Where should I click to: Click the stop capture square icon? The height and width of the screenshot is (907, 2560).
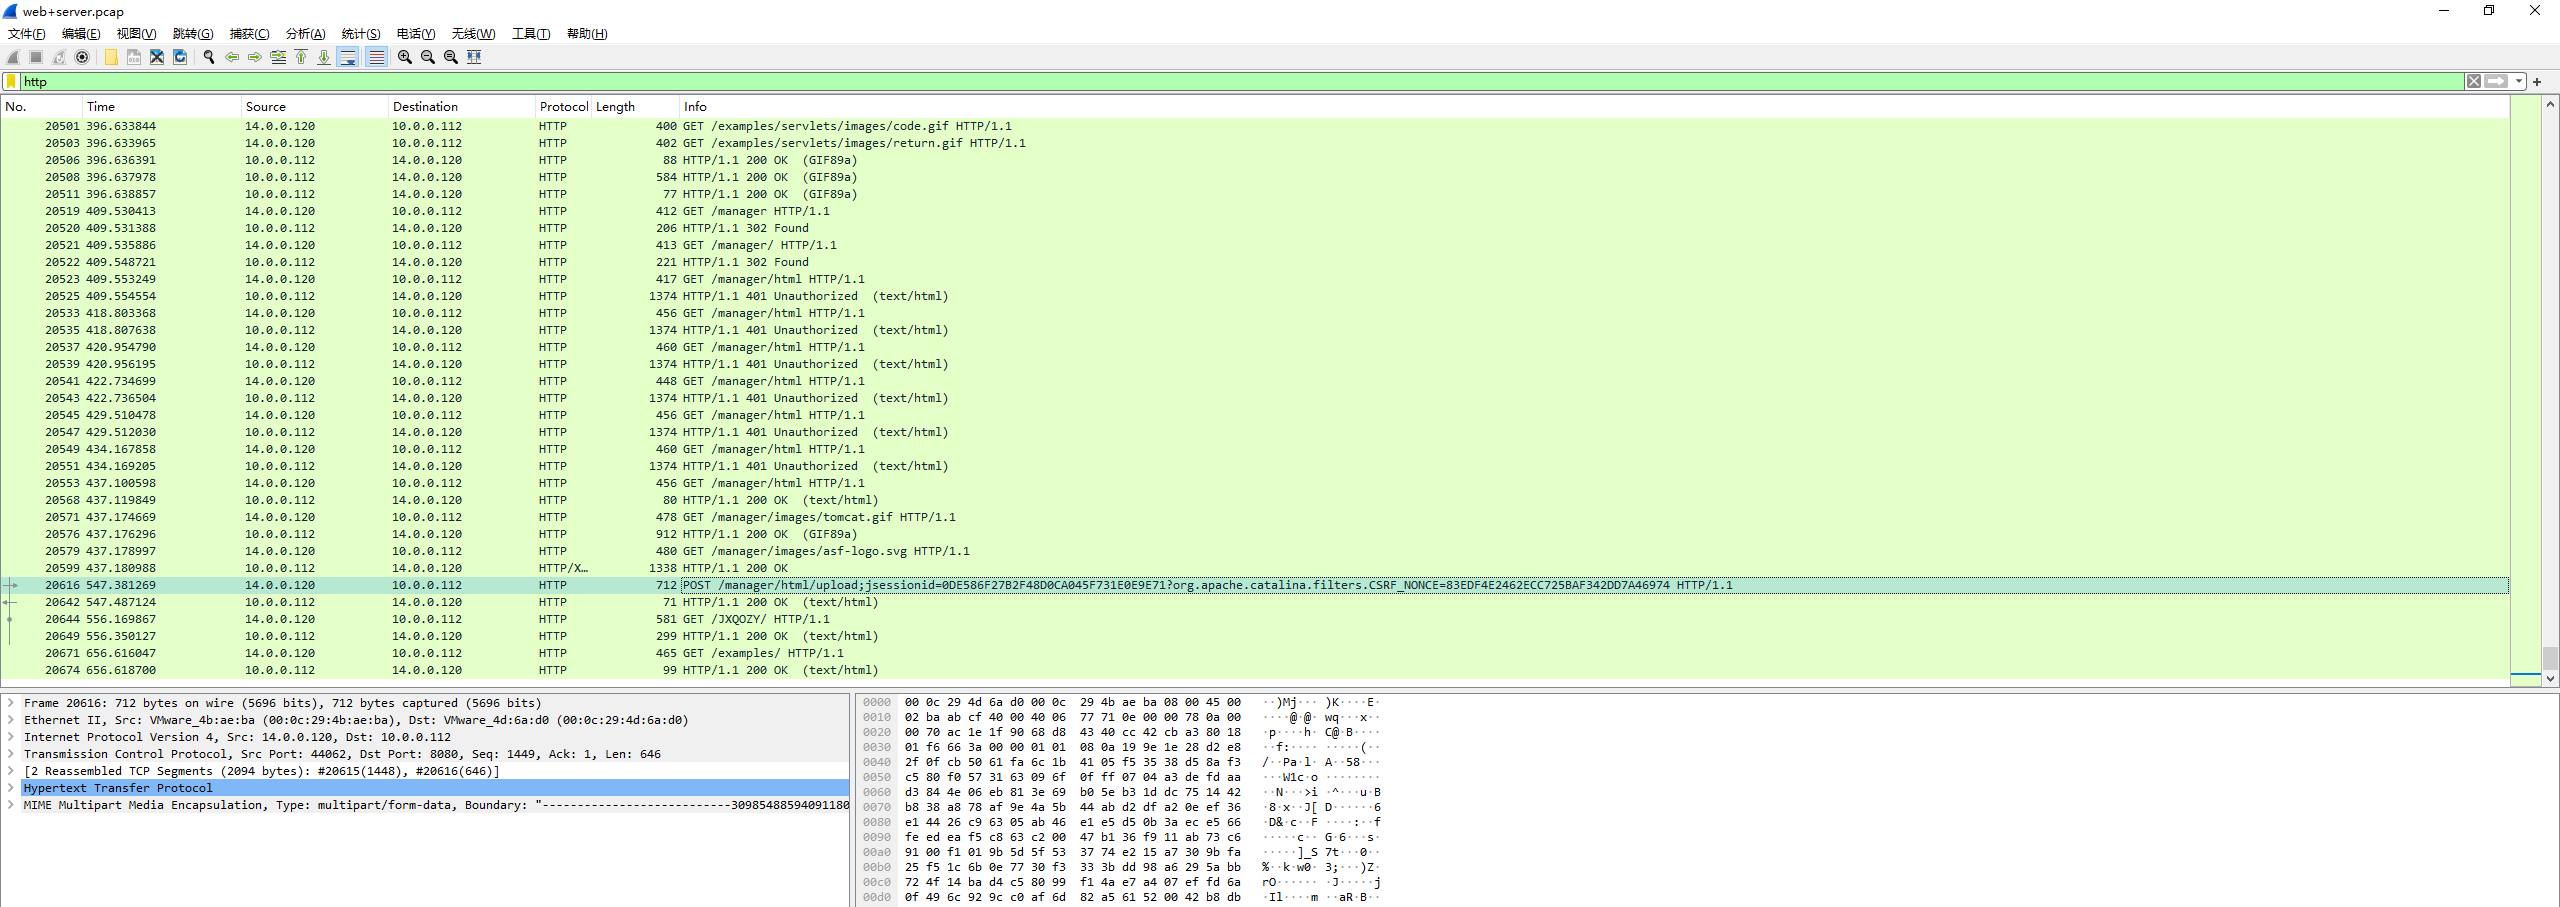click(36, 57)
